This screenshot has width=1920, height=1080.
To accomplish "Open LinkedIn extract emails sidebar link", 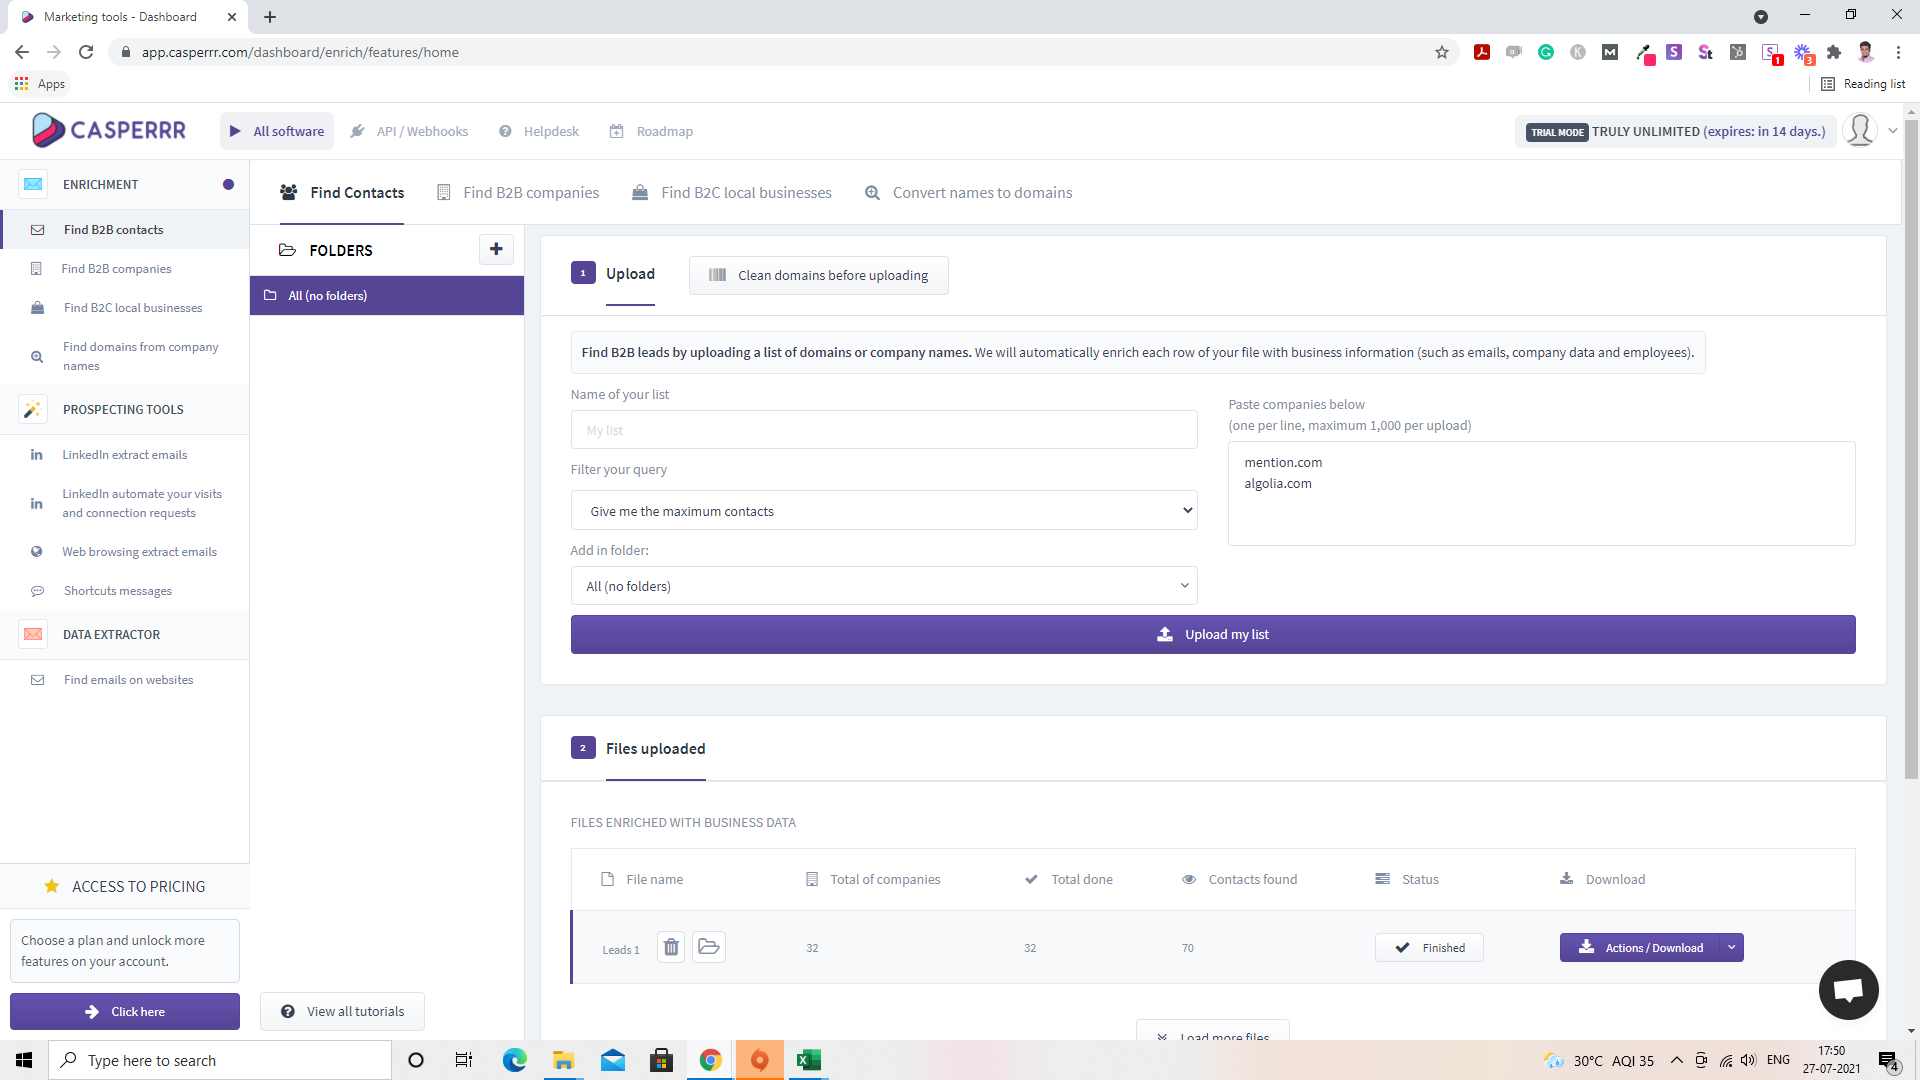I will point(124,455).
